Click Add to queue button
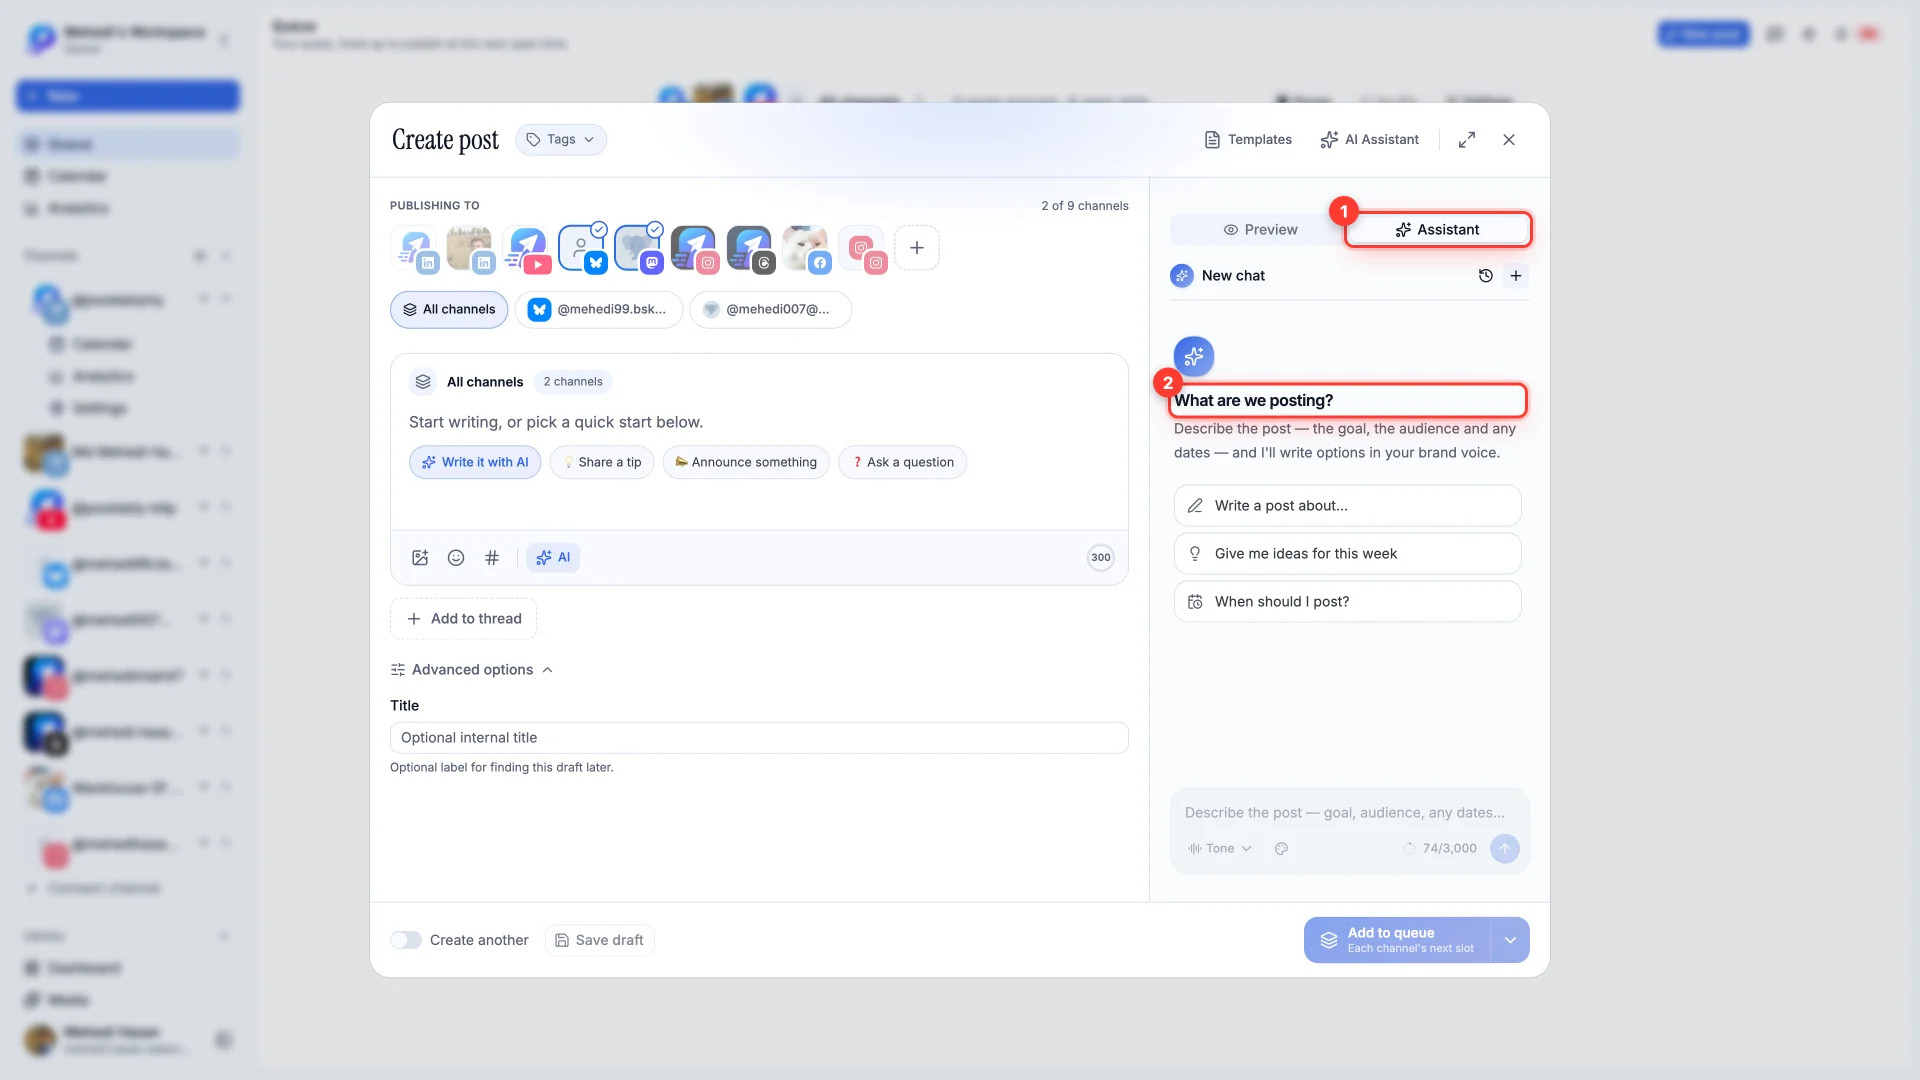This screenshot has height=1080, width=1920. click(1397, 940)
